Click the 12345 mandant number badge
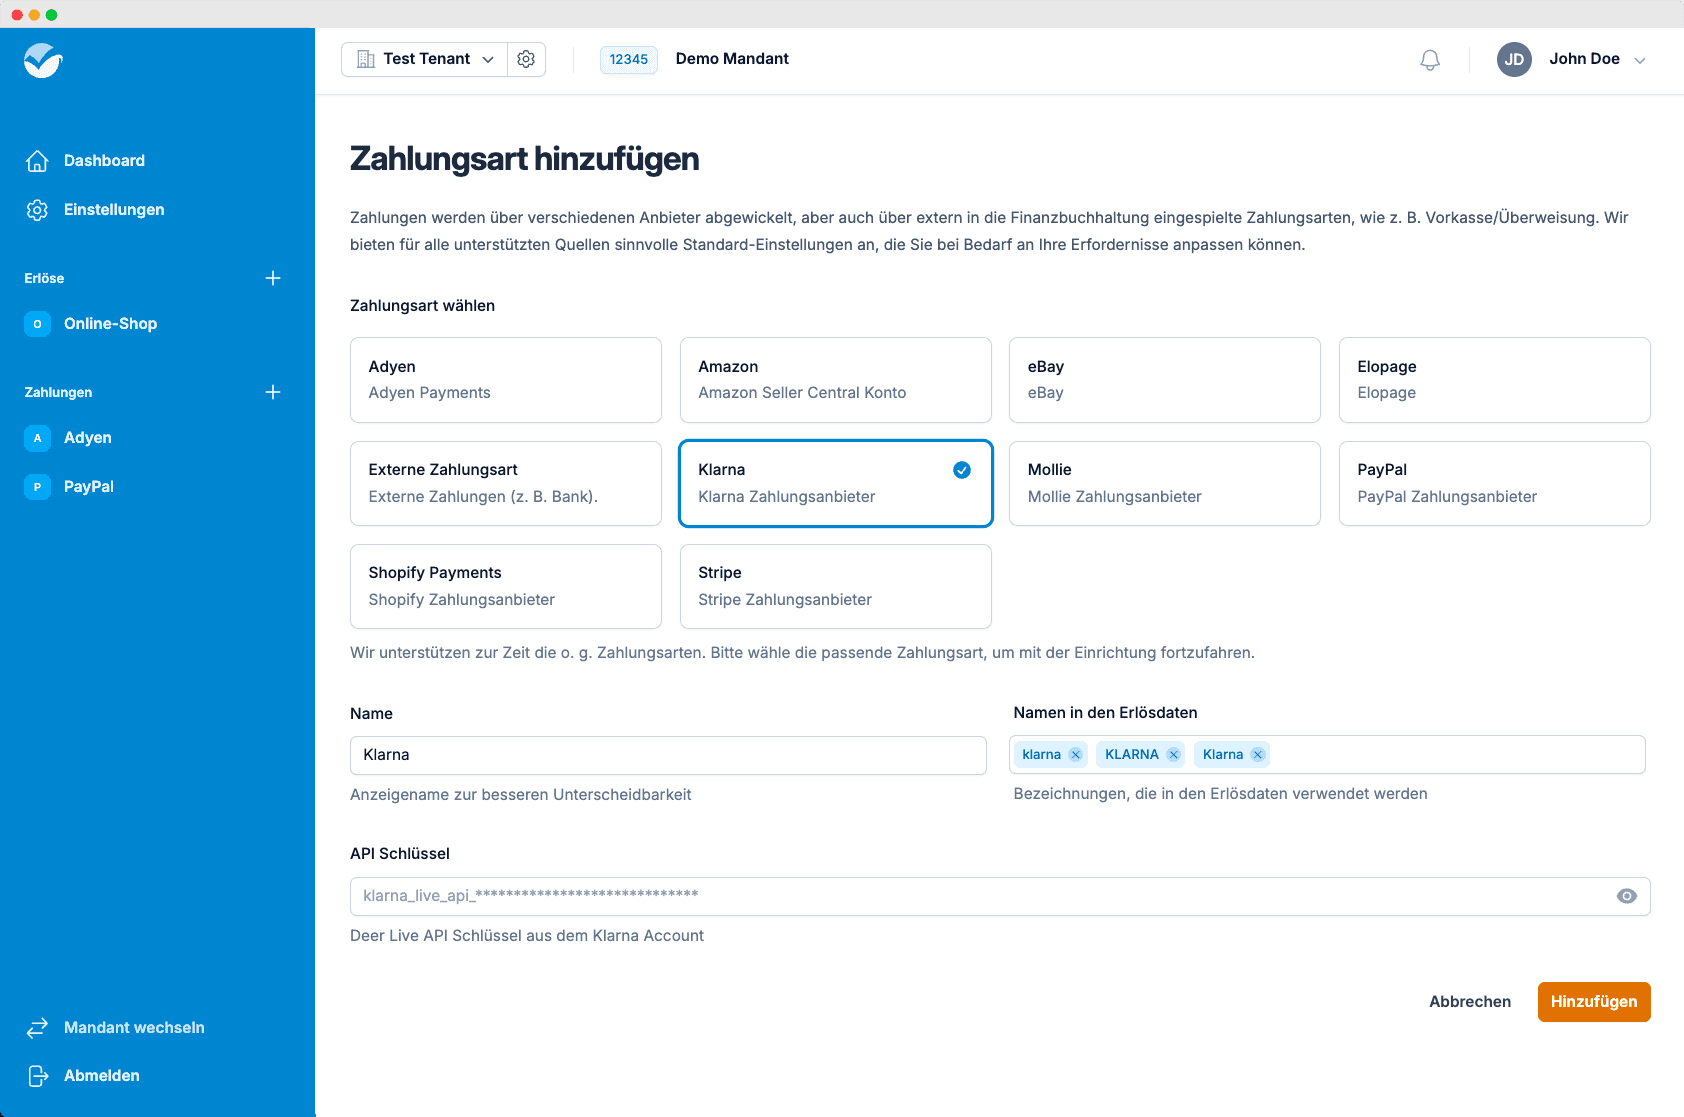 click(629, 59)
